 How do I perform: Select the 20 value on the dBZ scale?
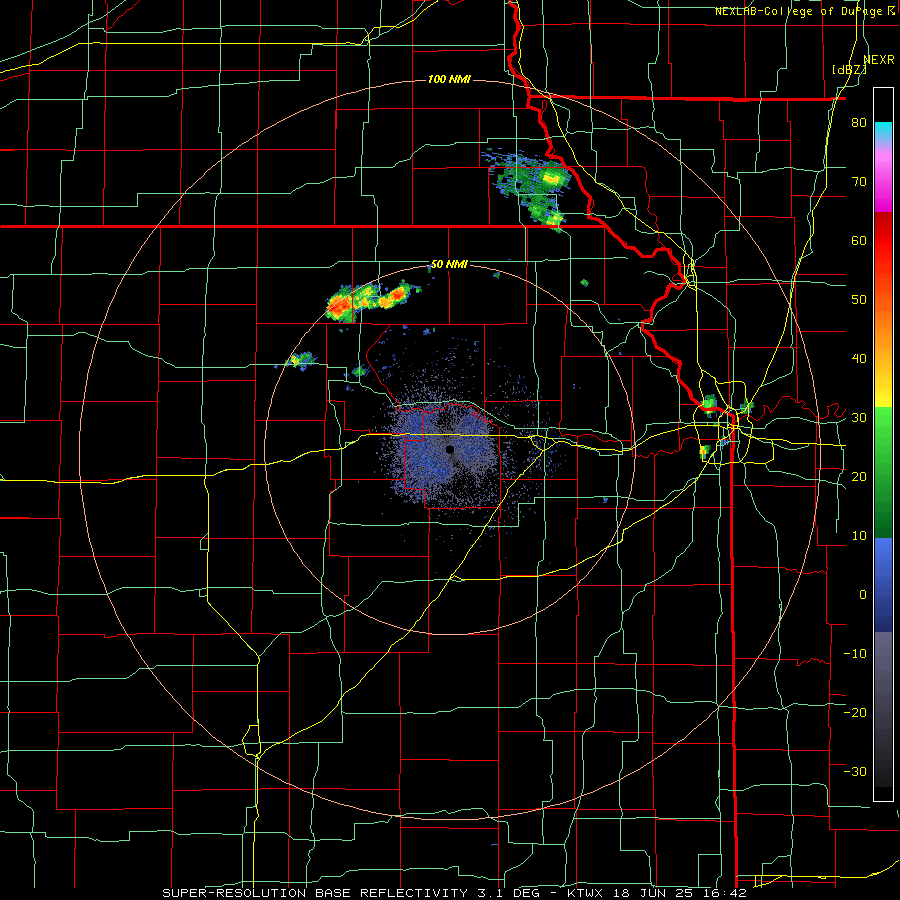[x=859, y=477]
